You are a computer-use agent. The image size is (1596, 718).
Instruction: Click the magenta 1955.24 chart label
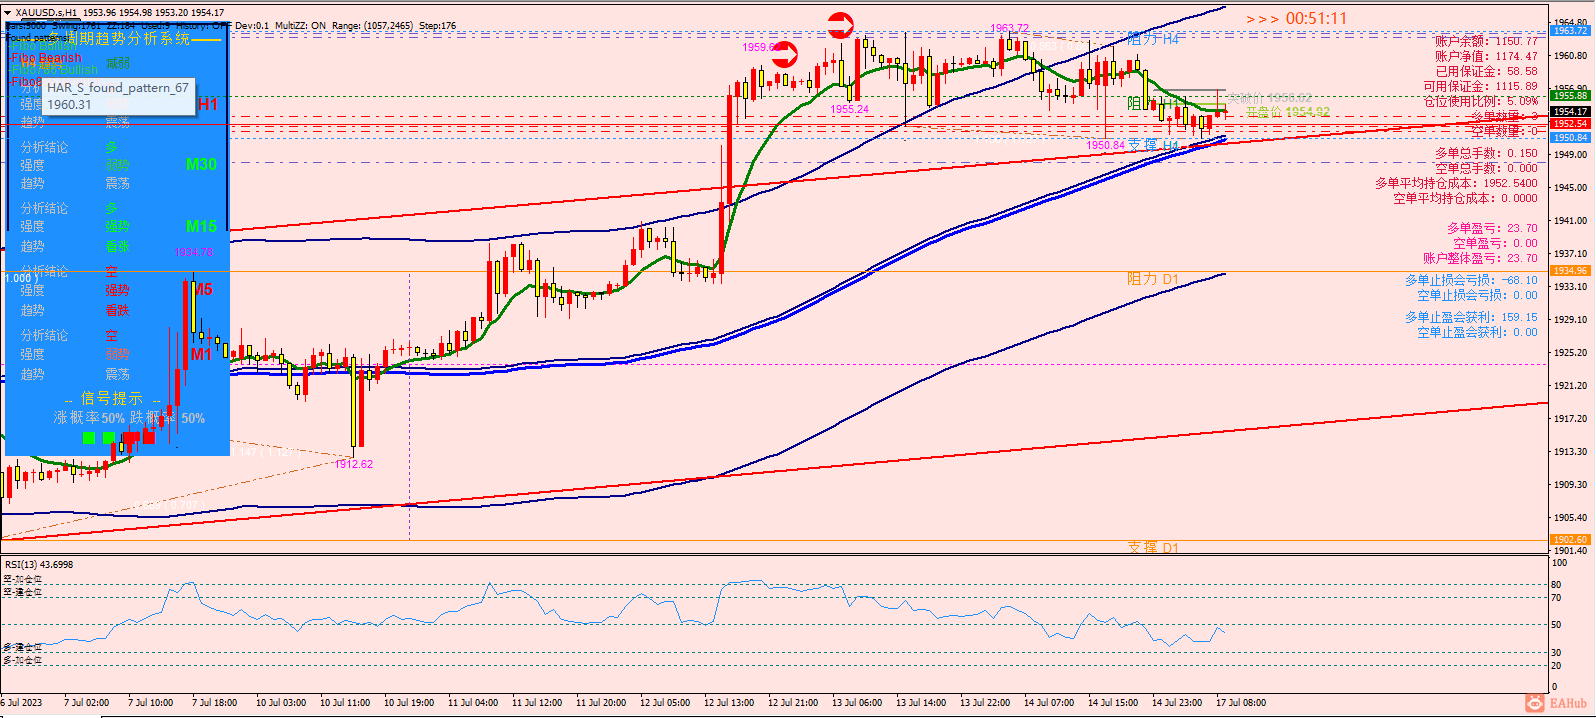(850, 109)
